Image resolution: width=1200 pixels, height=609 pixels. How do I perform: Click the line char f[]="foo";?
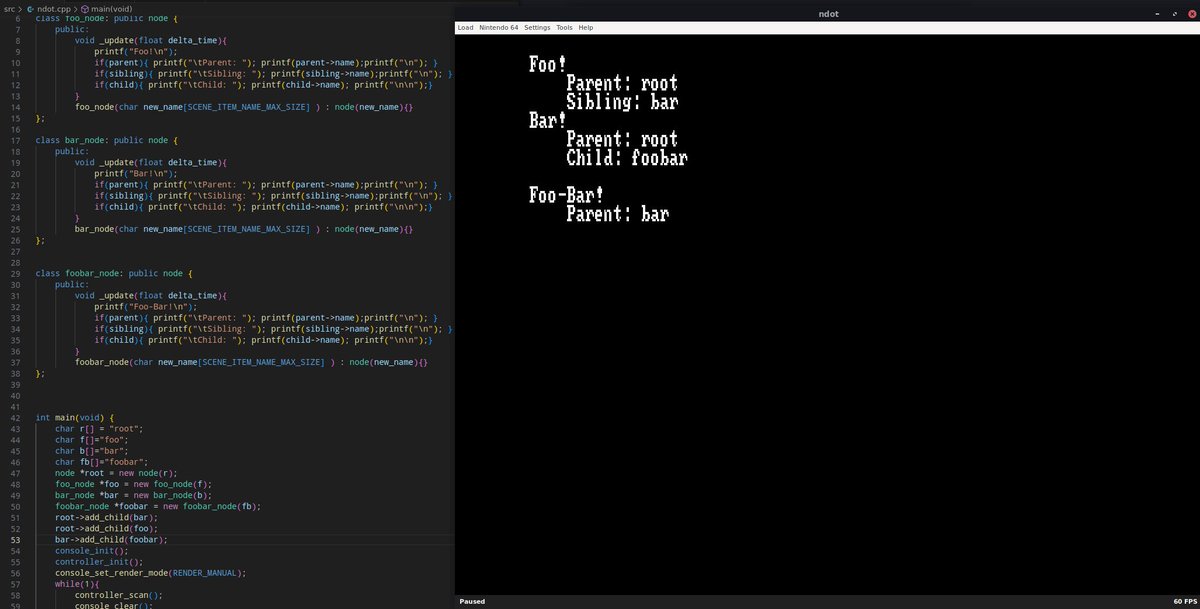(92, 440)
